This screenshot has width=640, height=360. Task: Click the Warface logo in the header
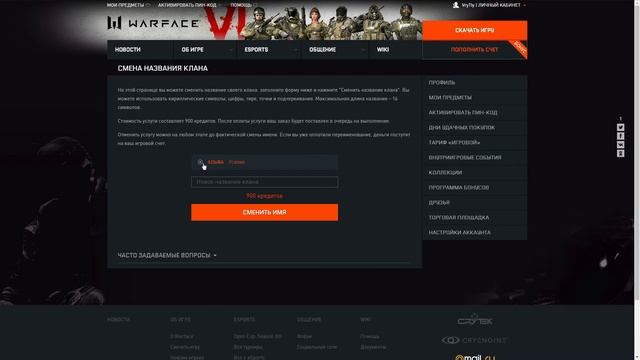tap(153, 23)
